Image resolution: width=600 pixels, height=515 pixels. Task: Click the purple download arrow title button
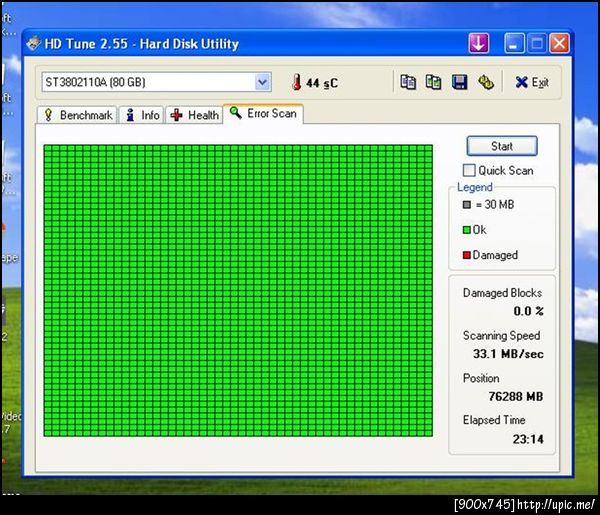click(479, 43)
